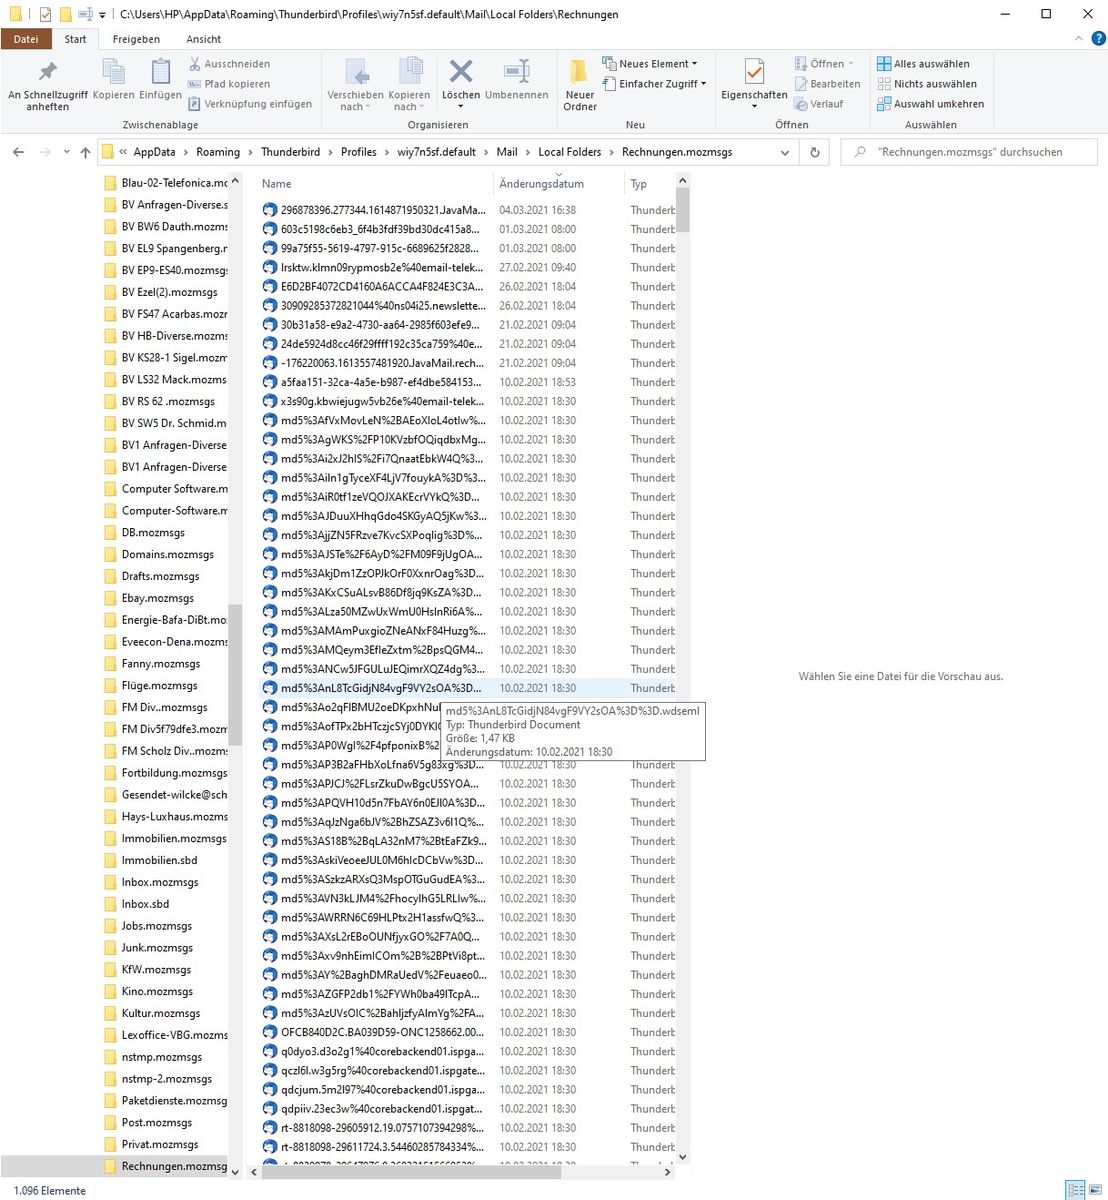Expand breadcrumb arrow after Profiles

pos(386,152)
